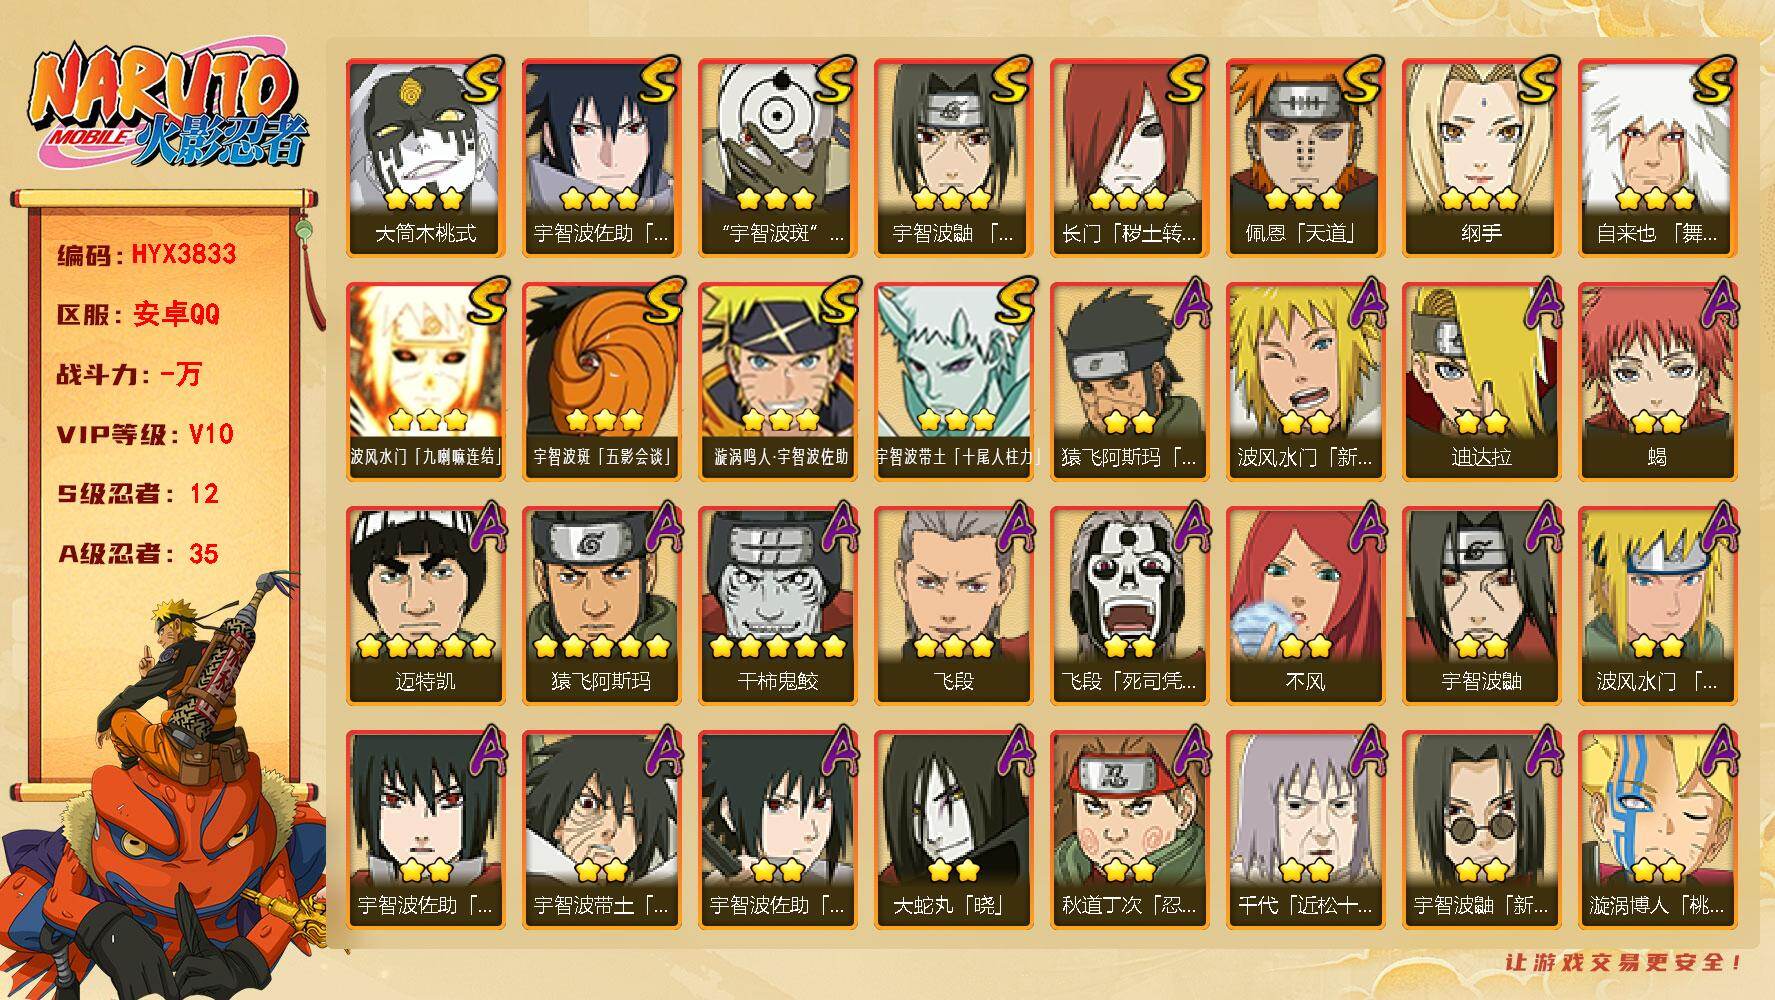Viewport: 1775px width, 1000px height.
Task: Click the stars on 猿飞阿斯玛 five-star card
Action: [601, 646]
